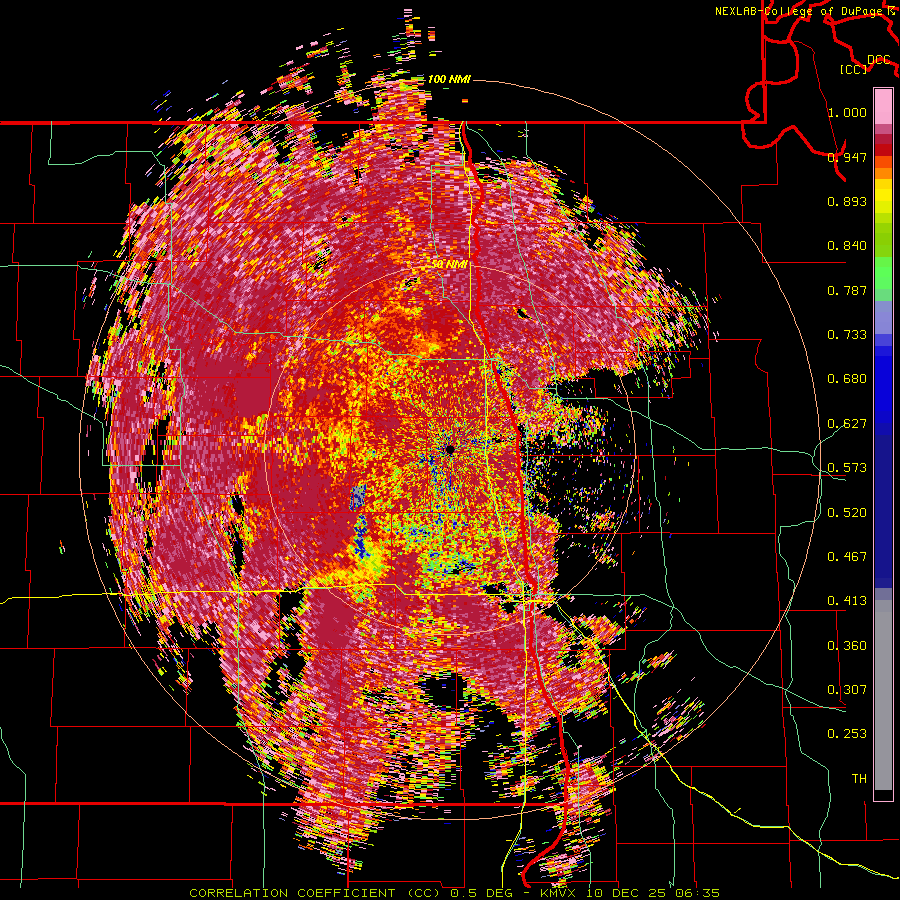Screen dimensions: 900x900
Task: Select the 0.787 scale value
Action: tap(847, 290)
